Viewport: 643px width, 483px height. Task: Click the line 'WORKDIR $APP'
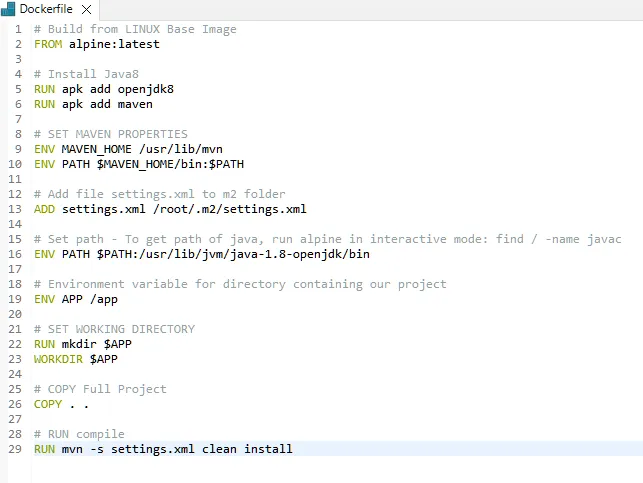(76, 359)
